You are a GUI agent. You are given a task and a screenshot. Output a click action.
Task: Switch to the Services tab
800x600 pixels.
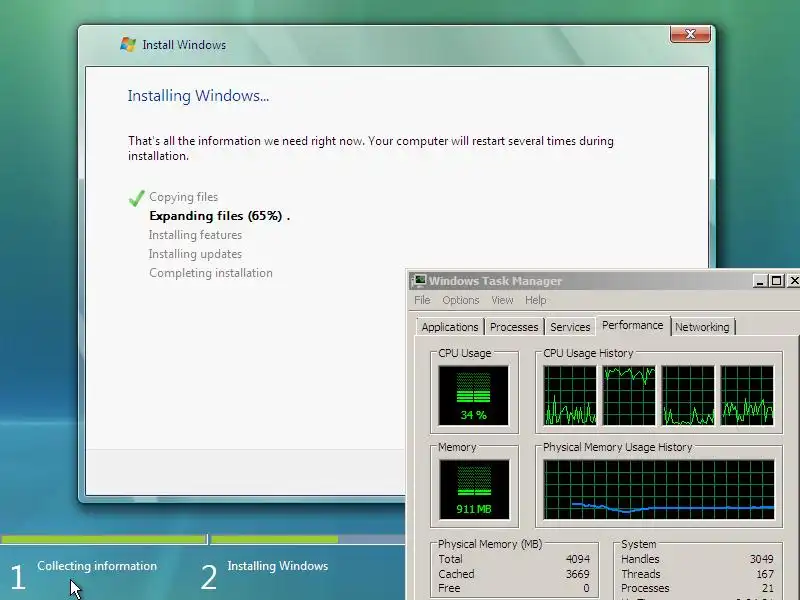point(570,327)
